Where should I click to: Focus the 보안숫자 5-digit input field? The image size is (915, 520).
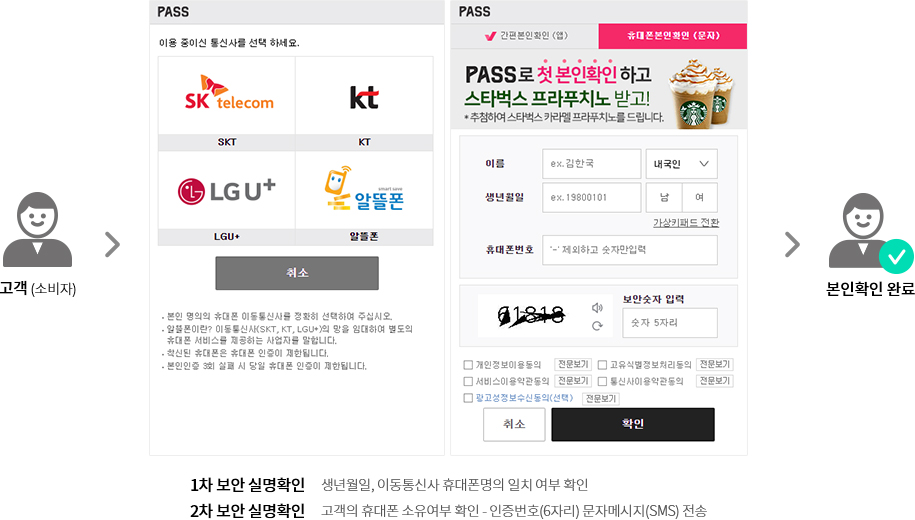[x=670, y=323]
